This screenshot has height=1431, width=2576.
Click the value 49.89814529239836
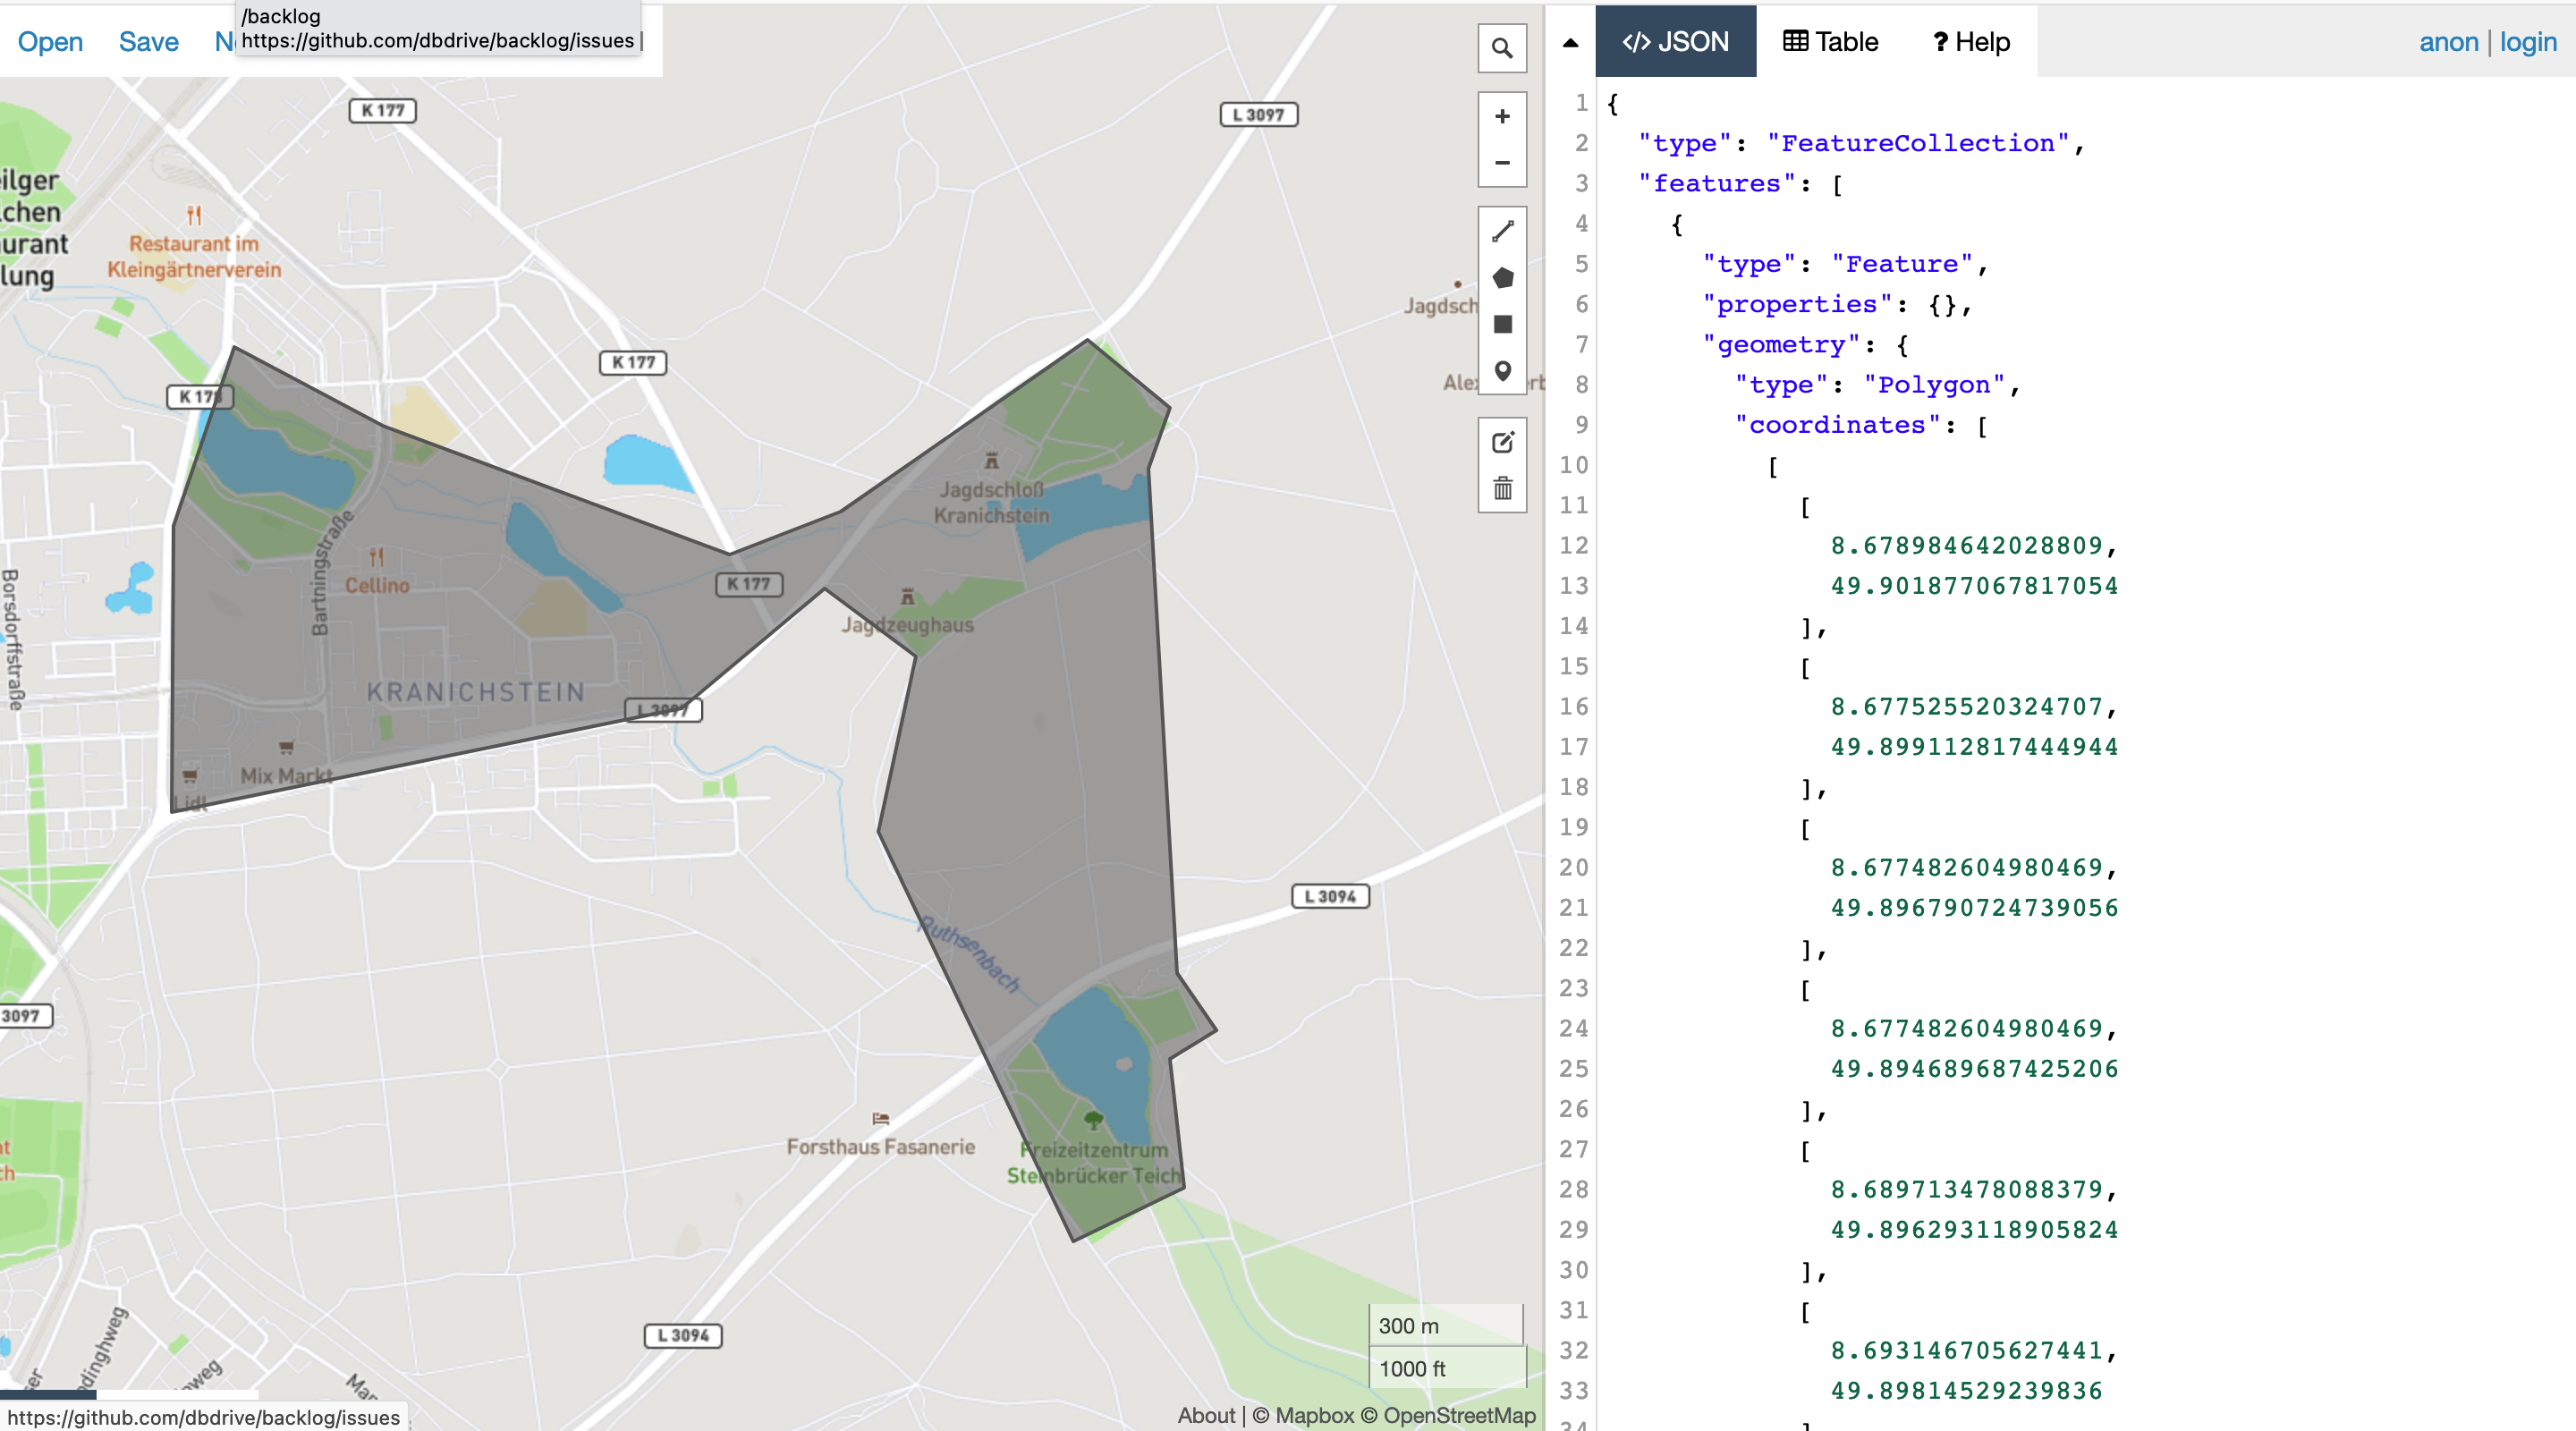click(x=1967, y=1390)
